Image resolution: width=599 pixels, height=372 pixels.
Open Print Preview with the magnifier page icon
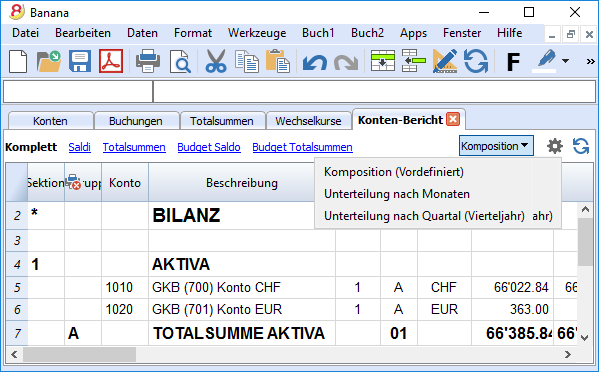click(x=180, y=61)
